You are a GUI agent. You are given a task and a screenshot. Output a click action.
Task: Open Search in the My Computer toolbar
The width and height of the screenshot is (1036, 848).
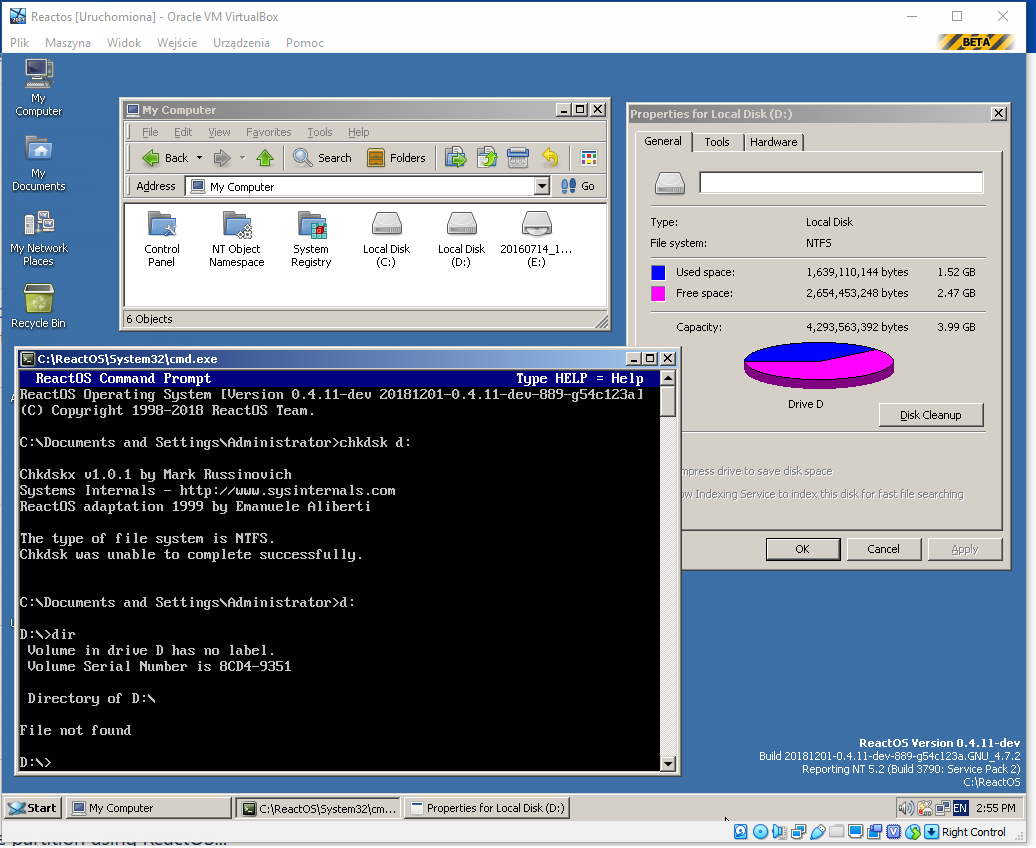pos(322,158)
